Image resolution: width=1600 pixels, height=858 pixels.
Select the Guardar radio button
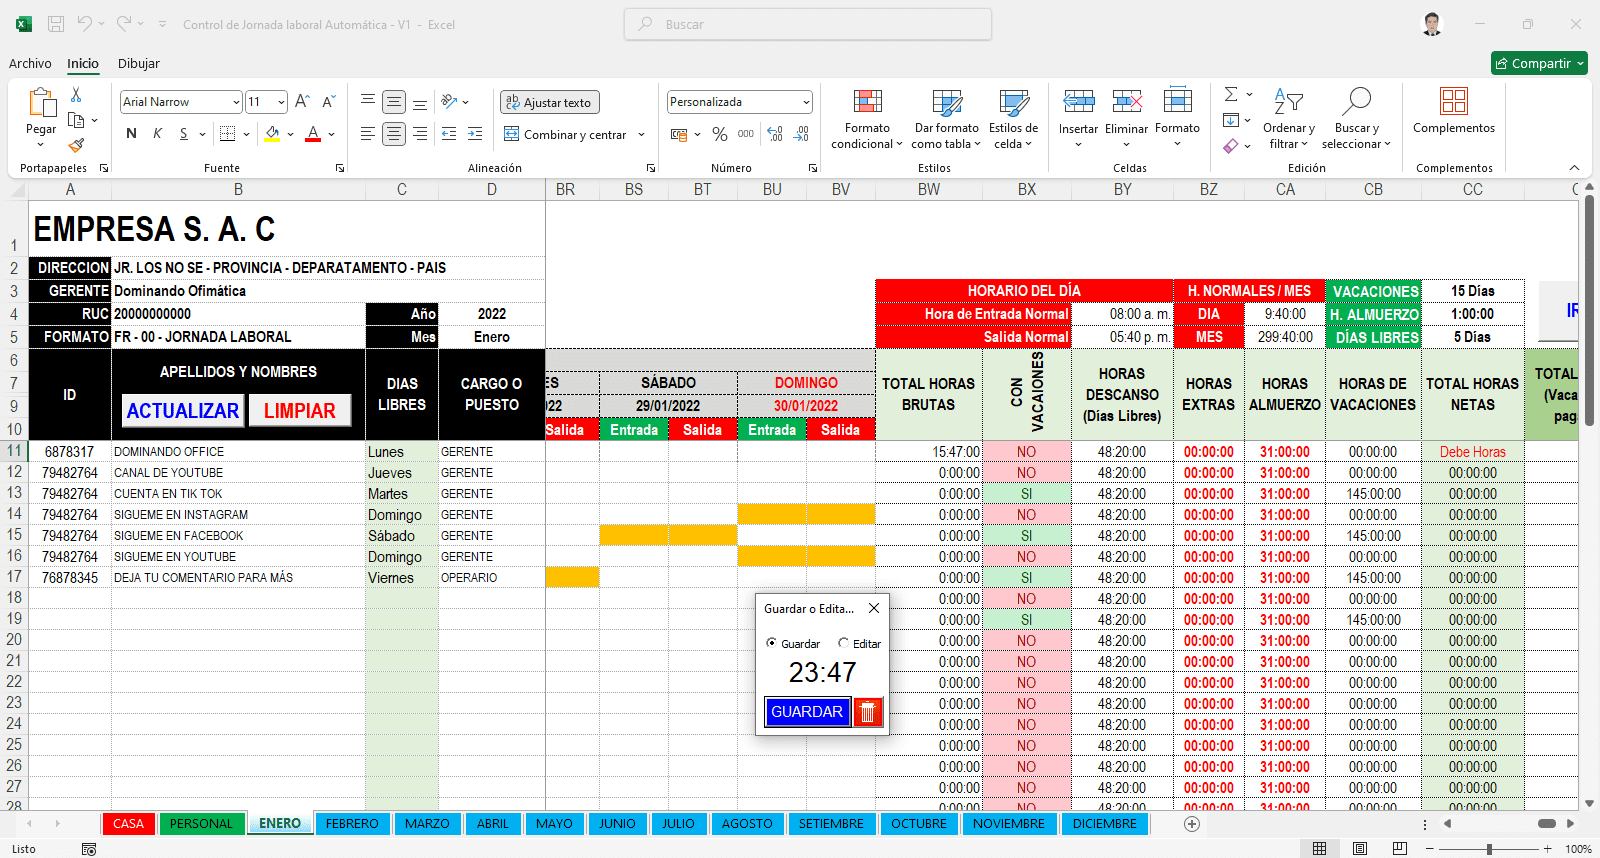[771, 643]
